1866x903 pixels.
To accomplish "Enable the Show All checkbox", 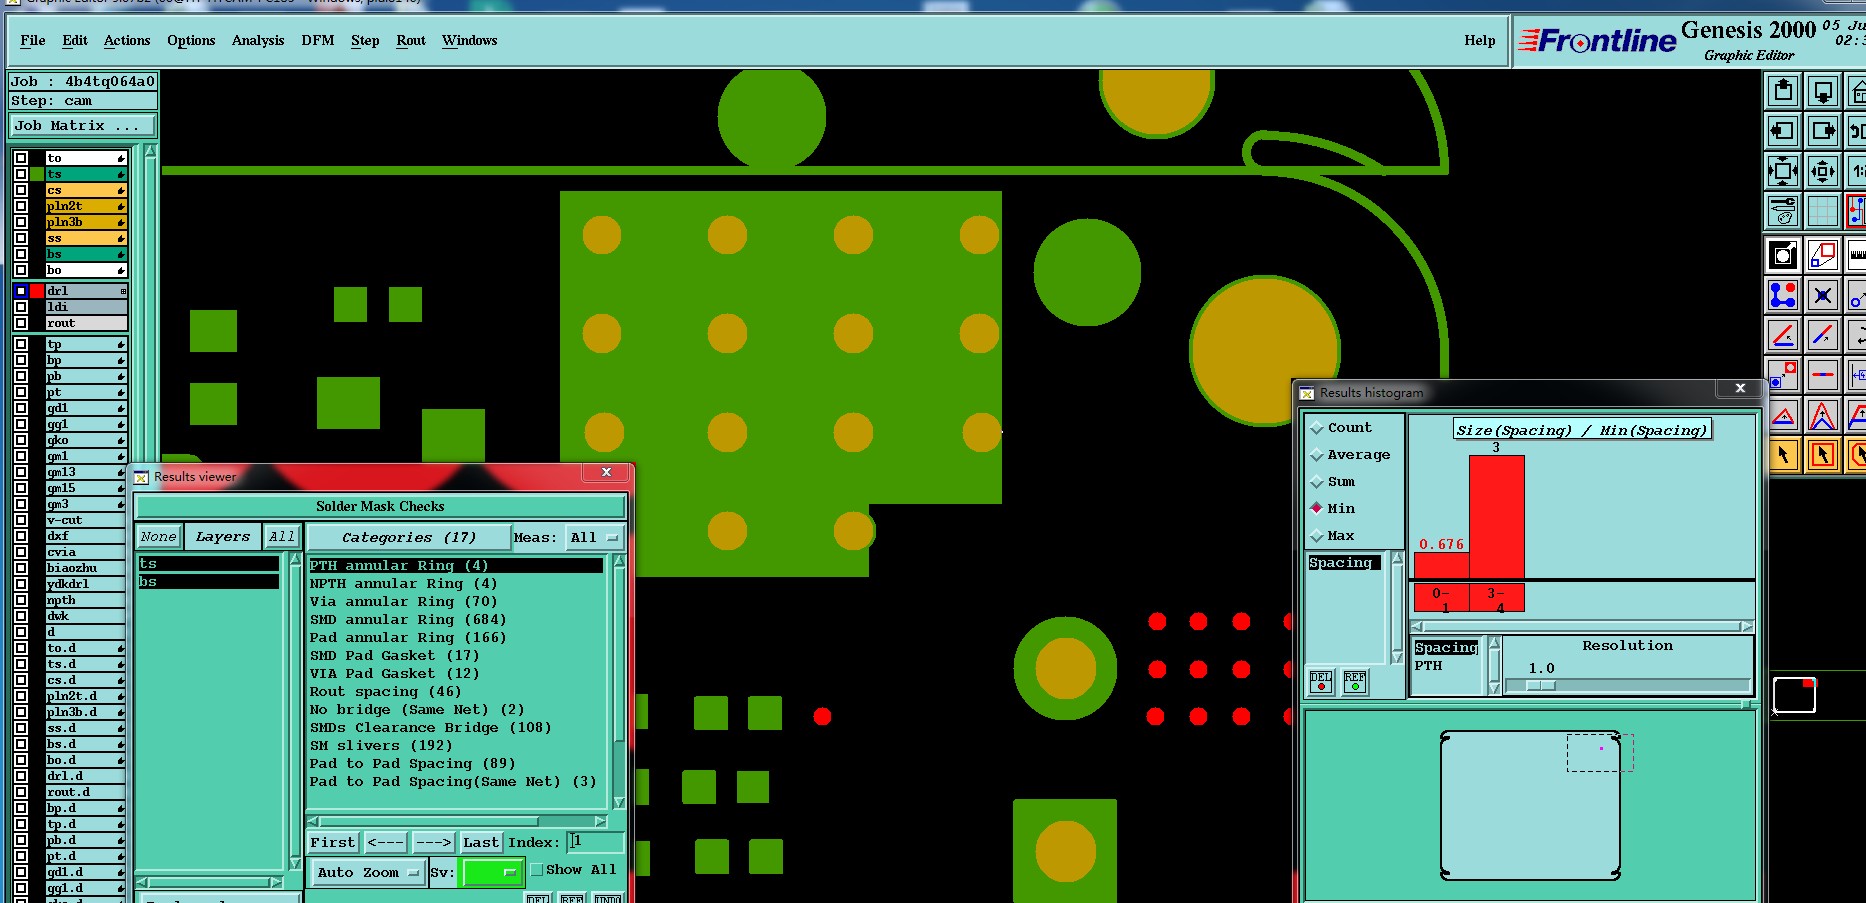I will (537, 870).
